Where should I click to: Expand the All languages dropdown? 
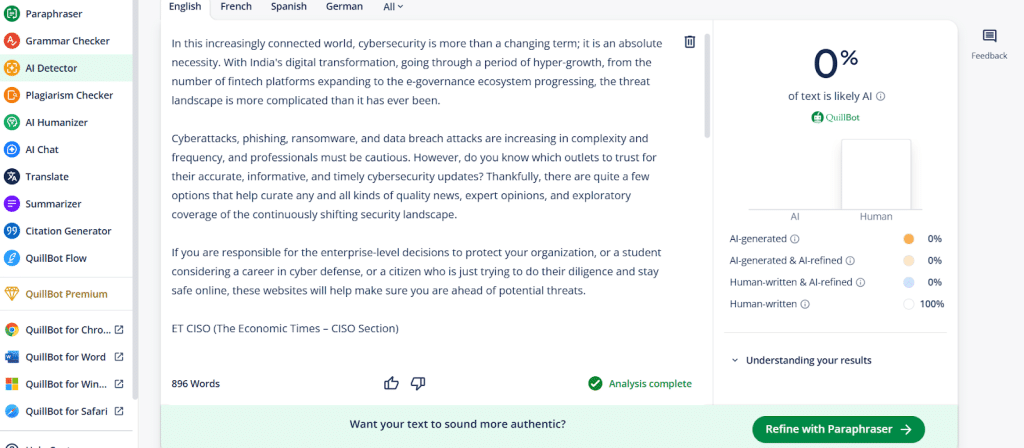(393, 7)
